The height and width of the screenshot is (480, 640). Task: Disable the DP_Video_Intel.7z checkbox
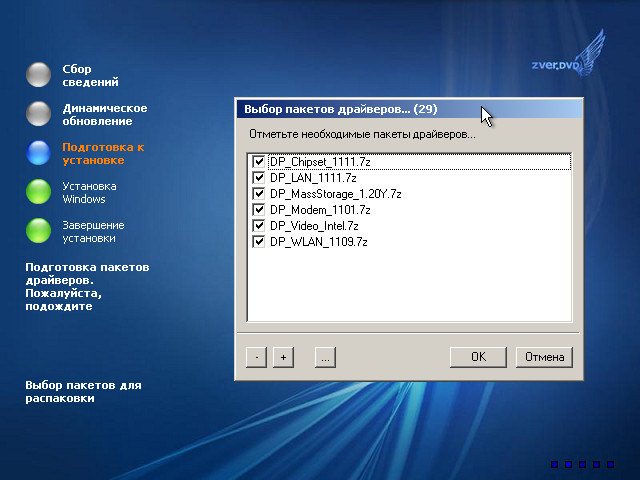tap(258, 226)
